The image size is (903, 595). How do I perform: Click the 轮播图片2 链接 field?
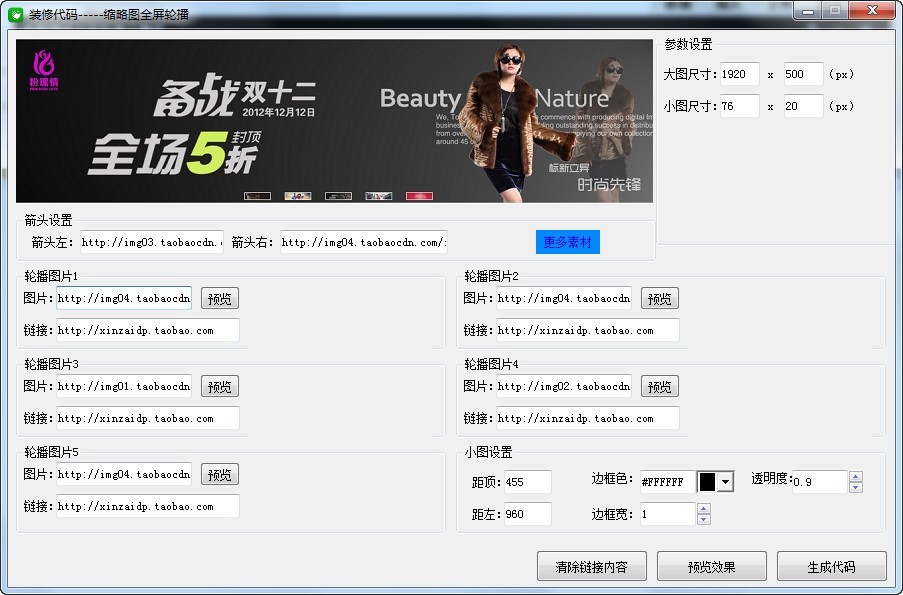[x=587, y=330]
